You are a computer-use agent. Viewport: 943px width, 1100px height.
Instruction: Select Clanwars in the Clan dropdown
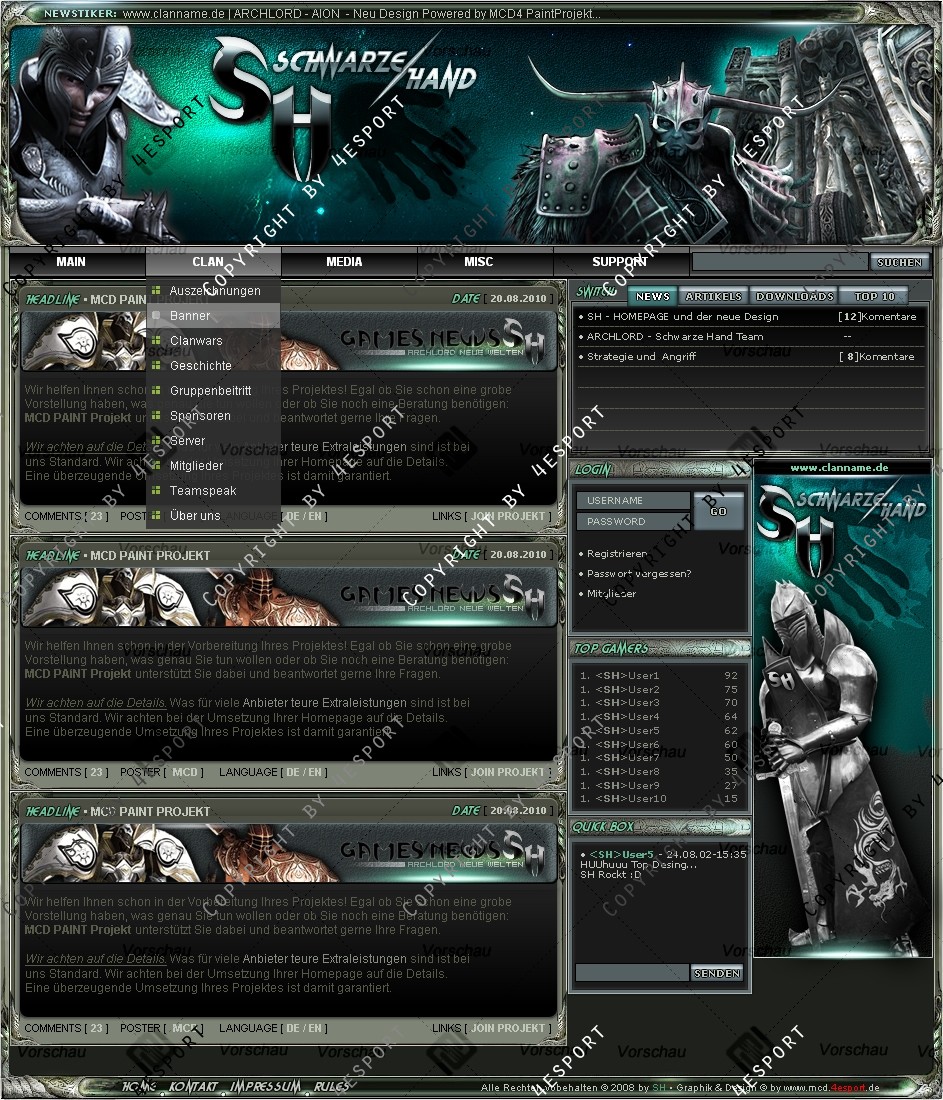196,340
